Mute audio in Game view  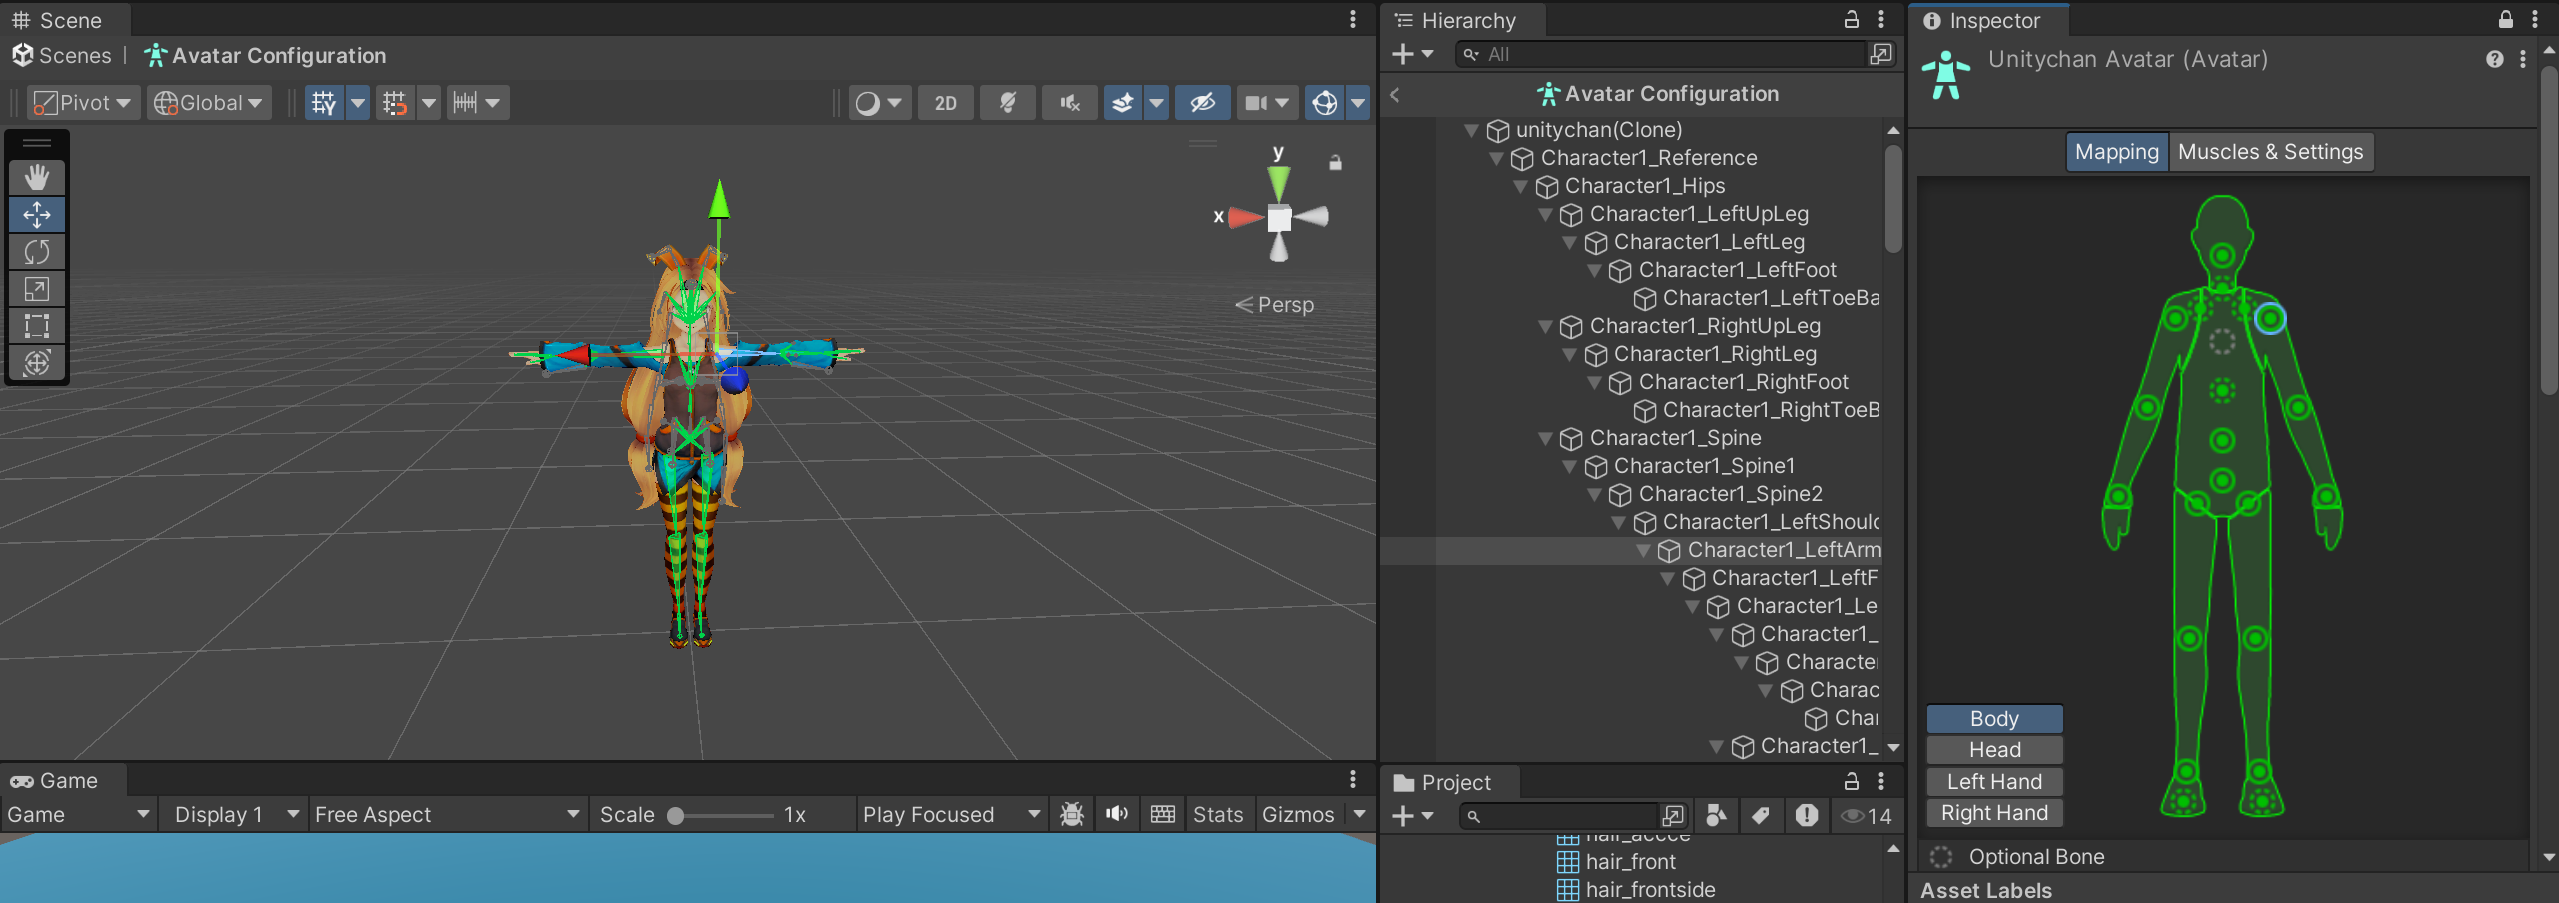click(1117, 814)
